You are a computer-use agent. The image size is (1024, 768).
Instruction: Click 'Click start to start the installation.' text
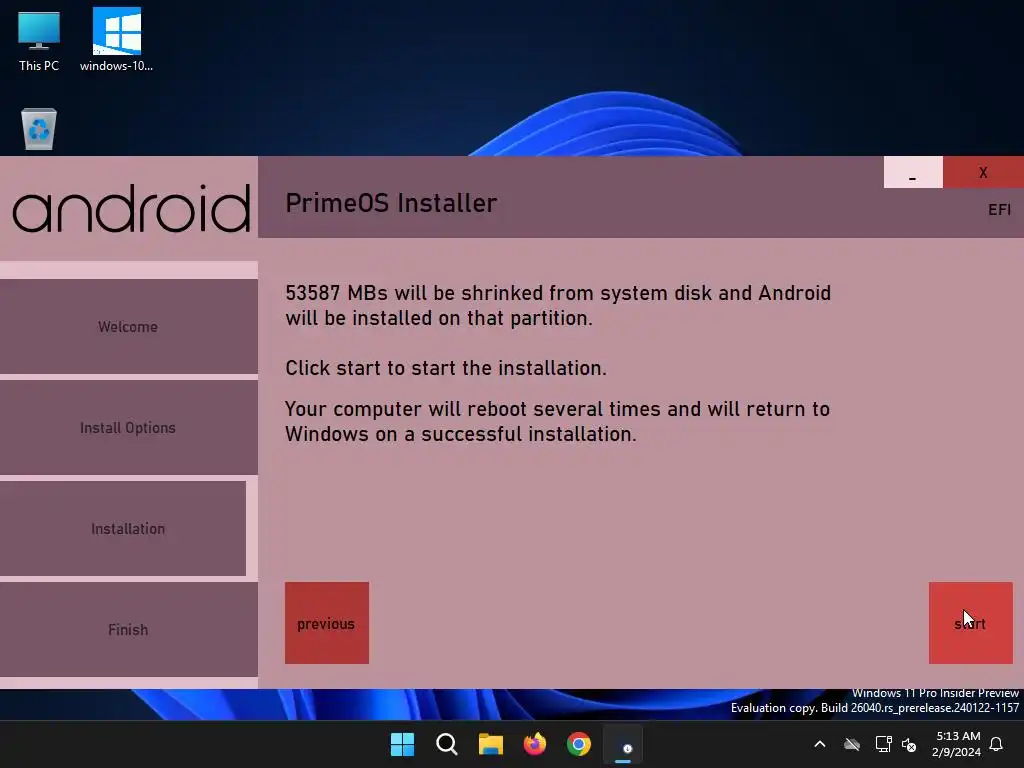(446, 368)
